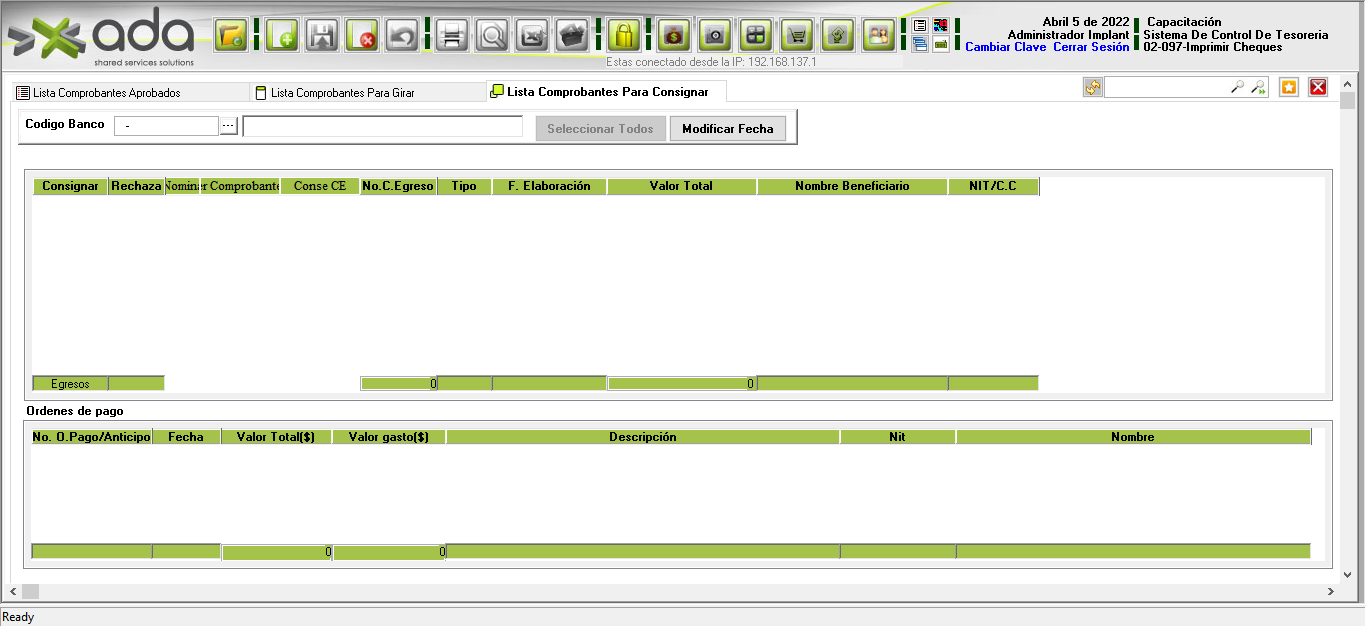Open the Lista Comprobantes Para Girar tab
The height and width of the screenshot is (627, 1366).
click(x=342, y=93)
